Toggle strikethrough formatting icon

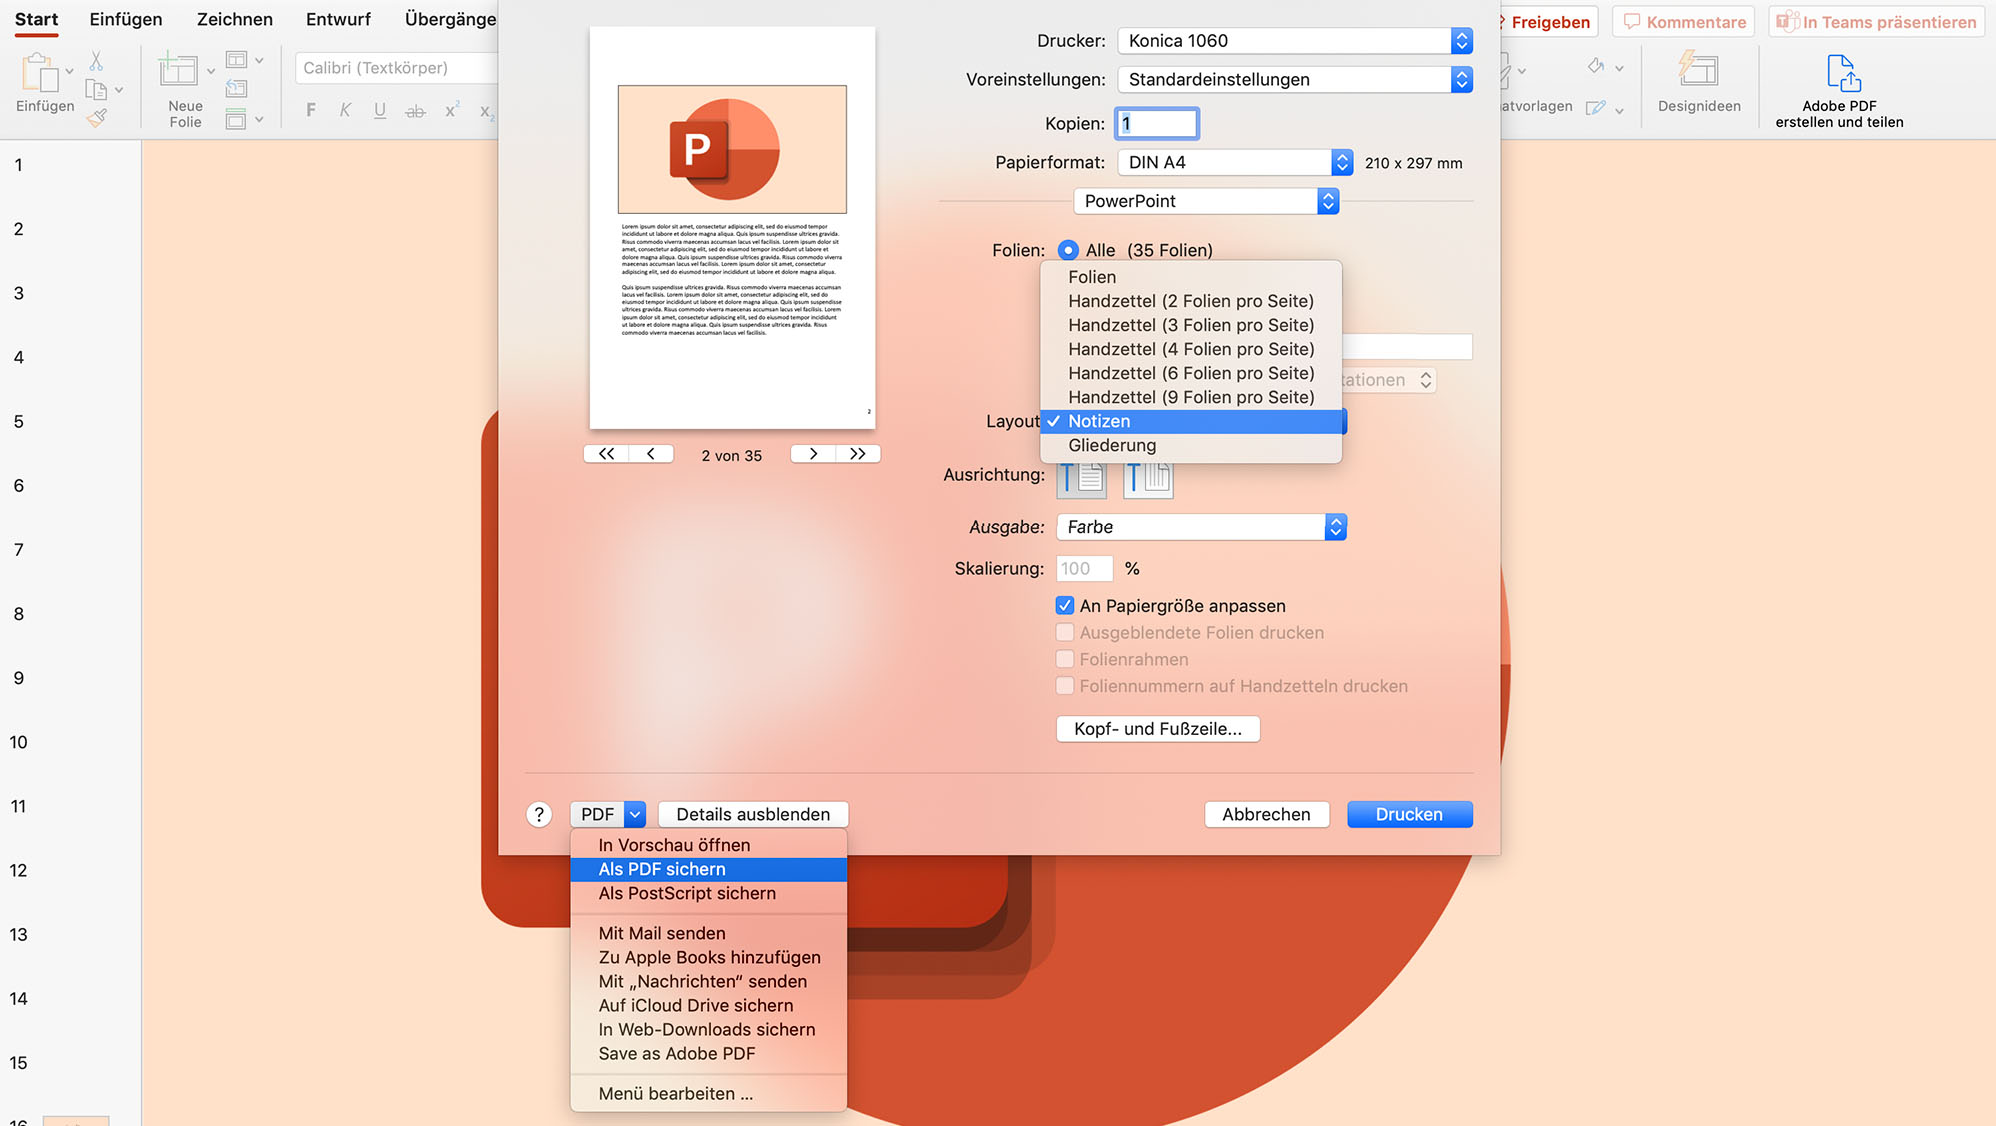(415, 111)
